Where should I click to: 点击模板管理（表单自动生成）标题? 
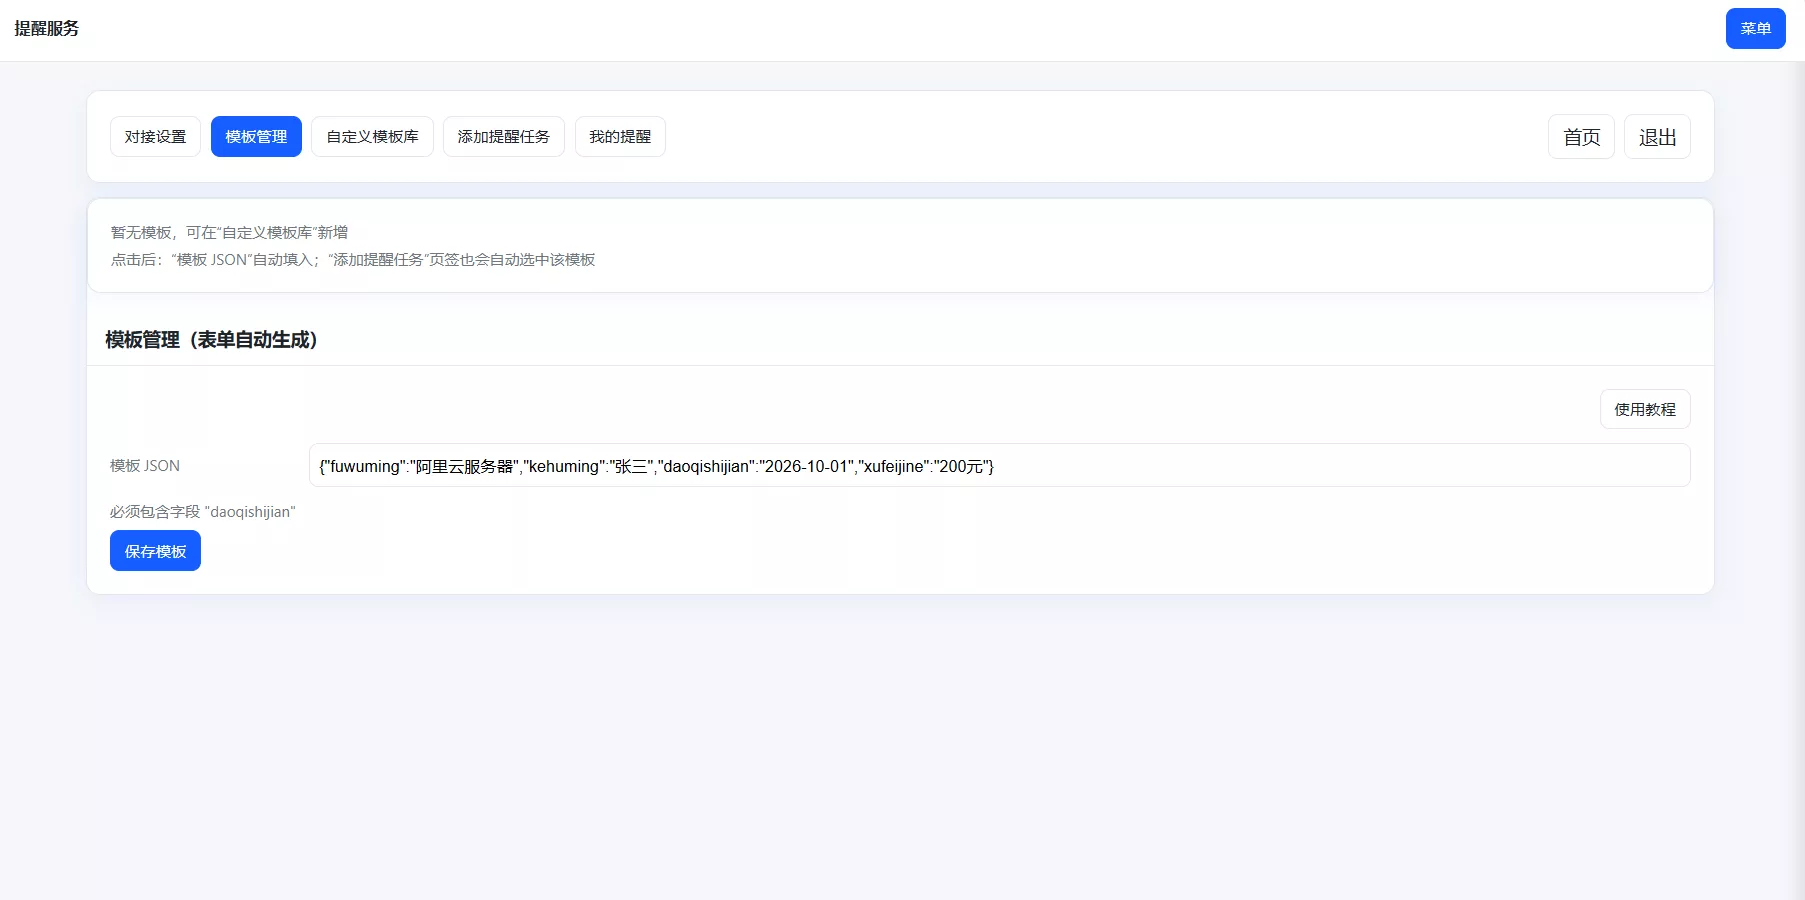[x=211, y=340]
